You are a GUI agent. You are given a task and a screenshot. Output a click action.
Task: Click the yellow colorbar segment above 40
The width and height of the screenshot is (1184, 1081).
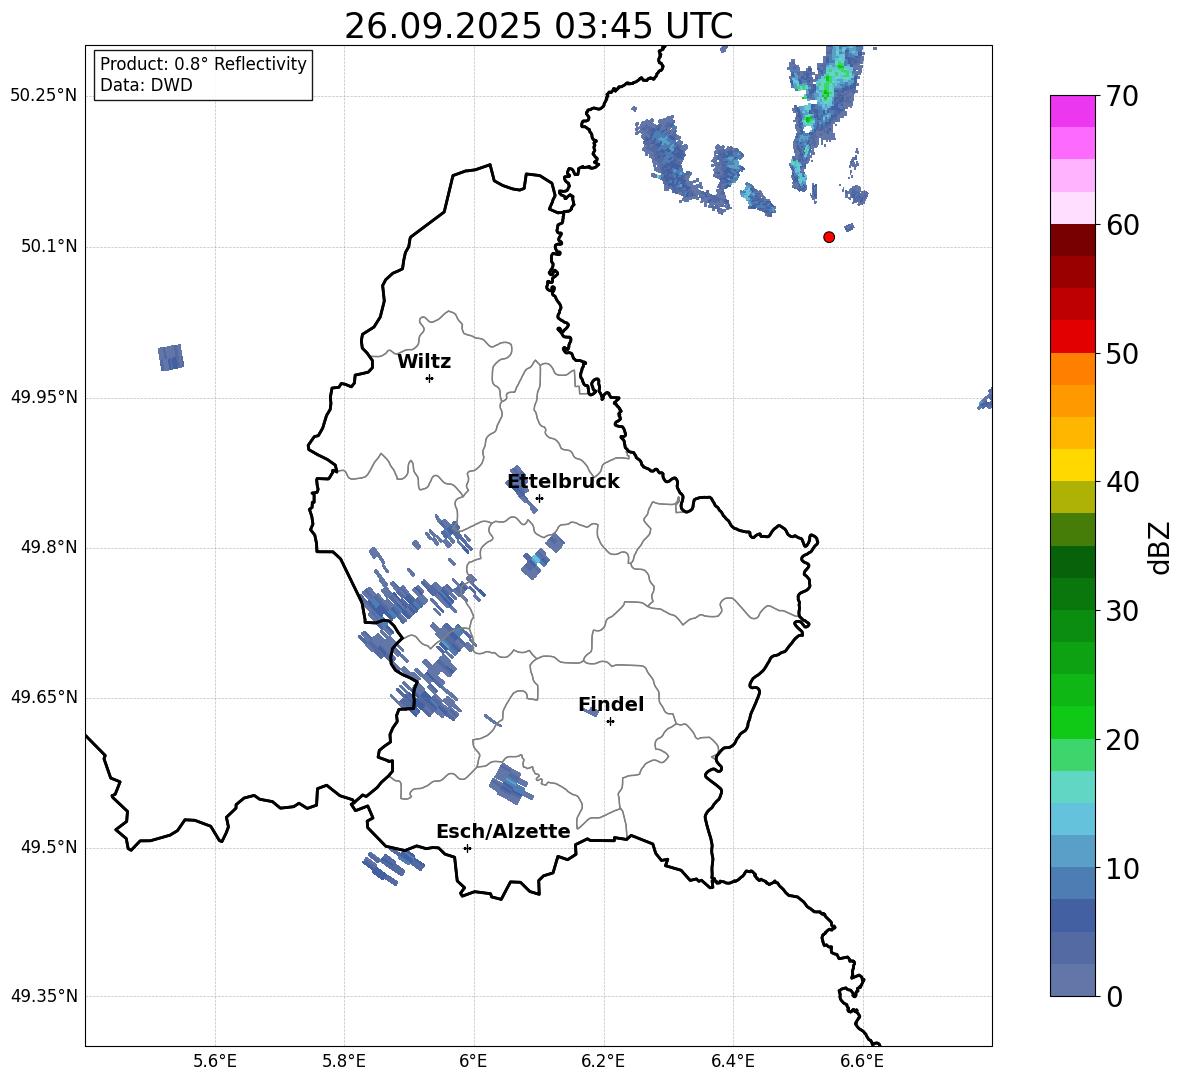tap(1073, 465)
